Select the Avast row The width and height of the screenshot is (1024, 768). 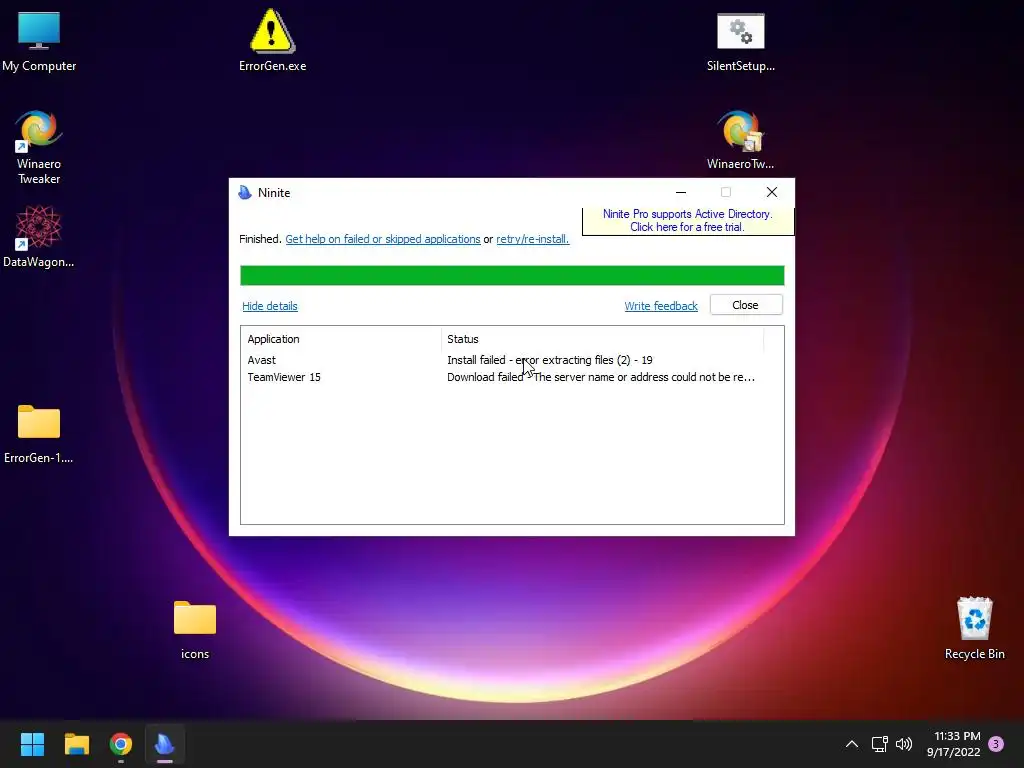[x=512, y=360]
